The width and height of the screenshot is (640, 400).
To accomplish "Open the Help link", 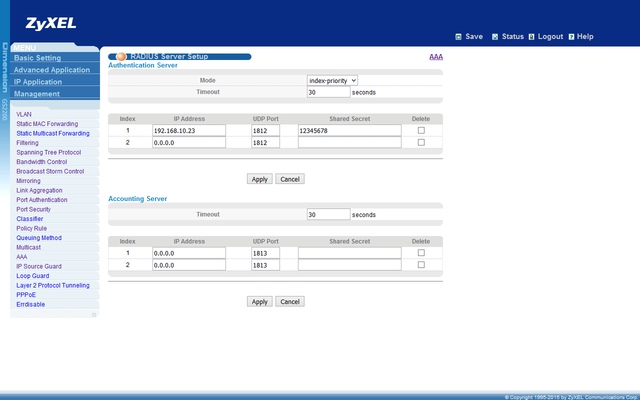I will 585,37.
